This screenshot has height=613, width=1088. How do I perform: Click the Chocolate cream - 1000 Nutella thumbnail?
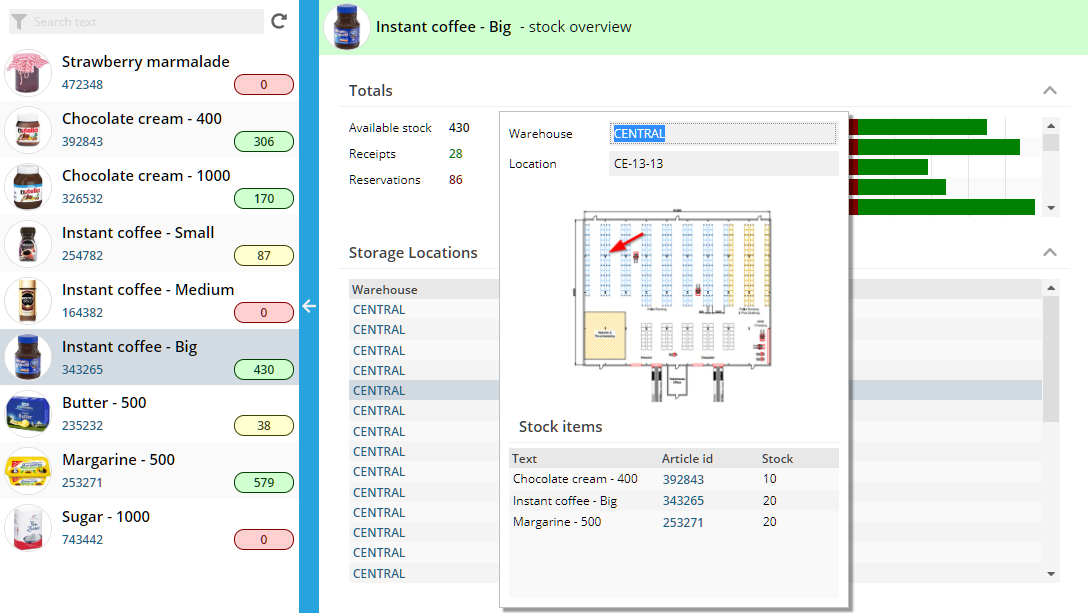click(x=27, y=188)
